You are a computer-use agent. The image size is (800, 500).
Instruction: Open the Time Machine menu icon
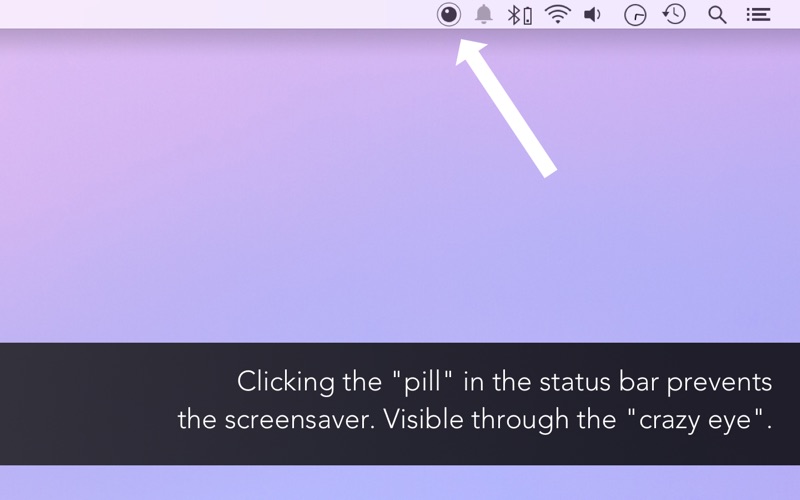(x=674, y=14)
